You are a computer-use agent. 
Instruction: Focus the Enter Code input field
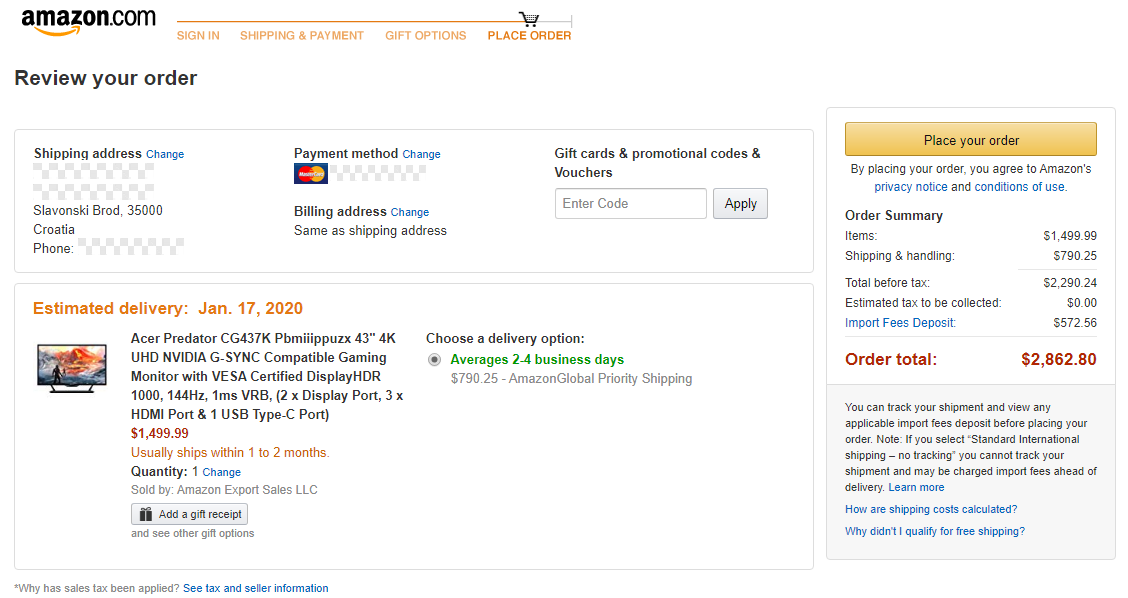[631, 204]
